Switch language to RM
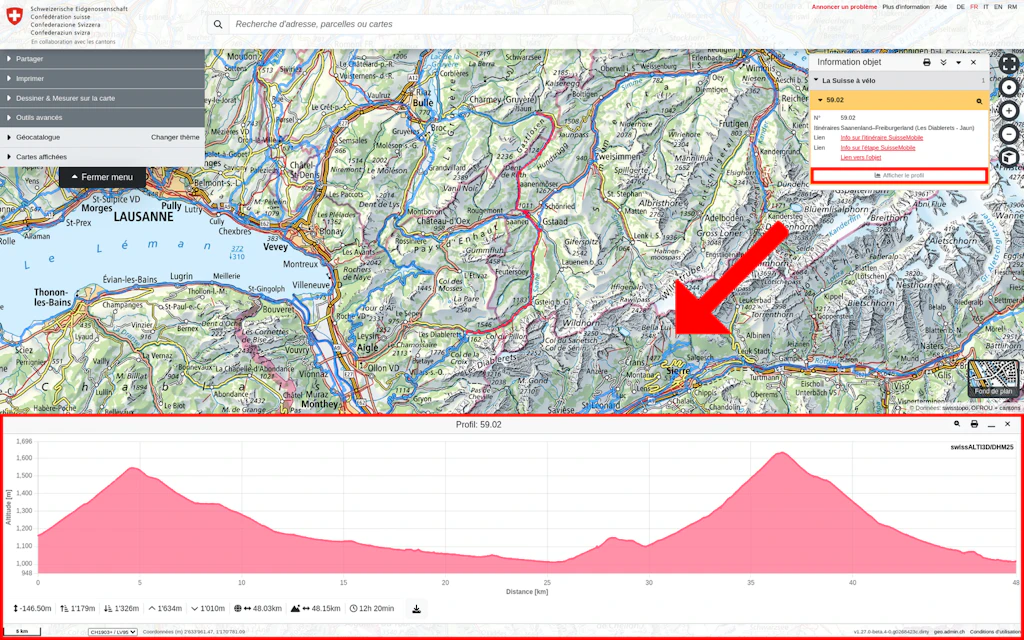Image resolution: width=1024 pixels, height=640 pixels. pyautogui.click(x=1012, y=7)
